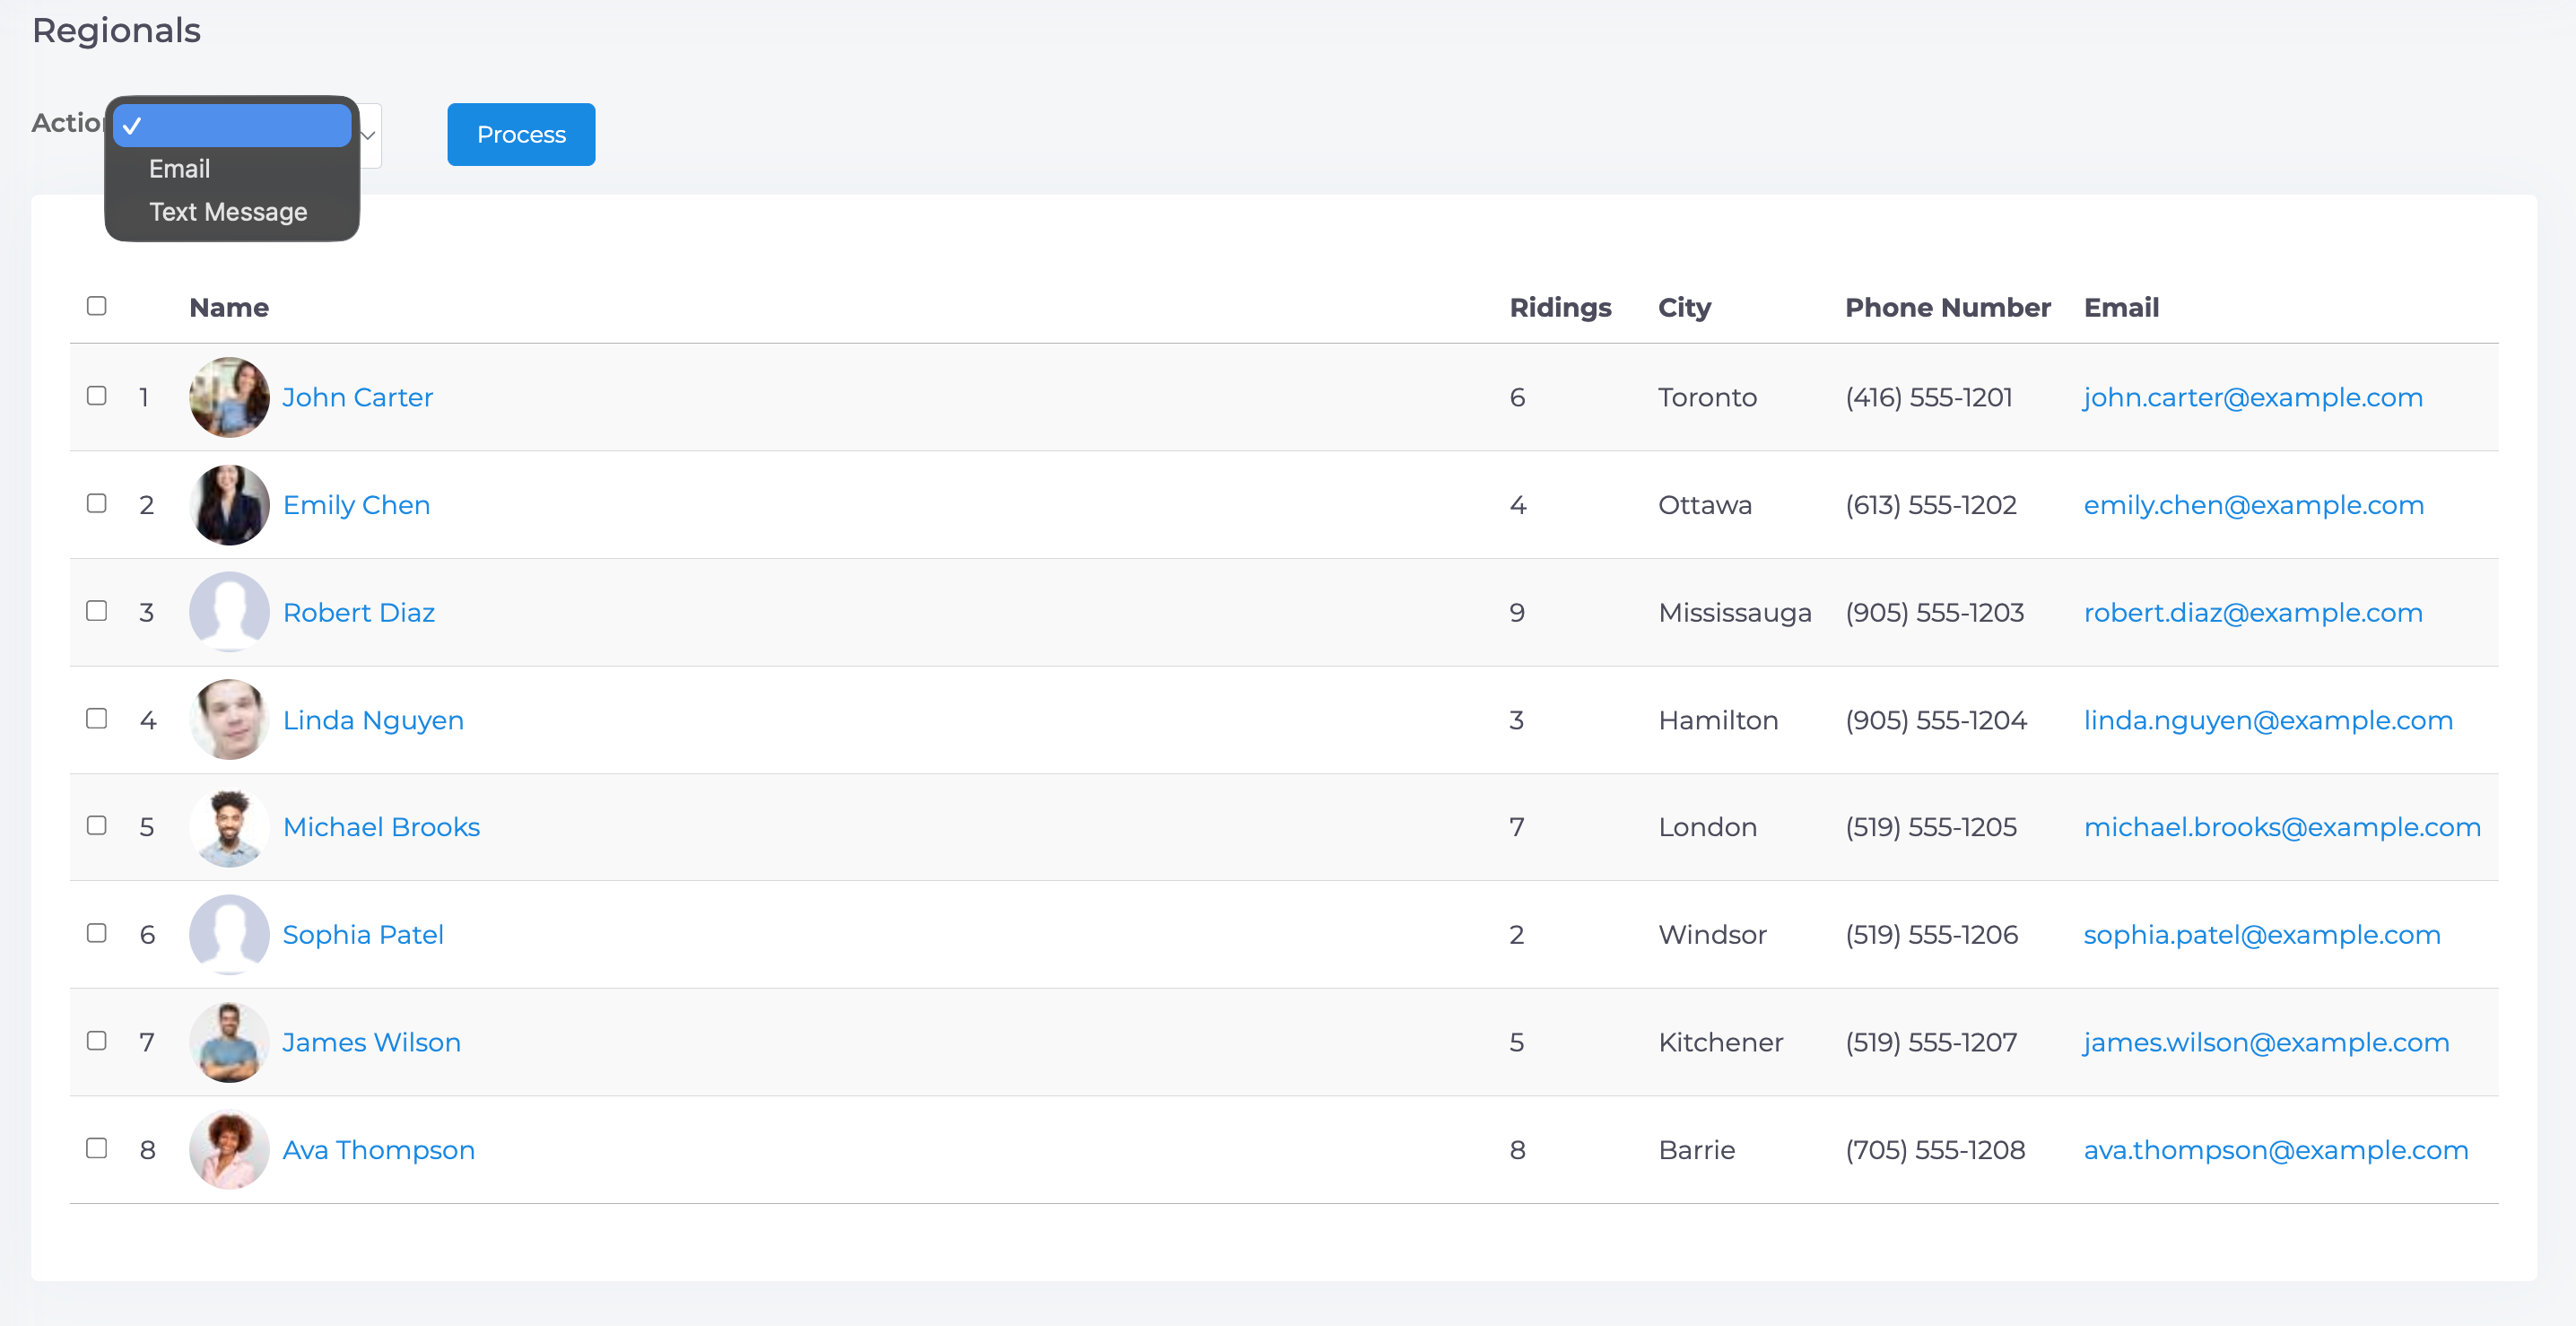Image resolution: width=2576 pixels, height=1326 pixels.
Task: Click phone number (519) 555-1206
Action: (1931, 934)
